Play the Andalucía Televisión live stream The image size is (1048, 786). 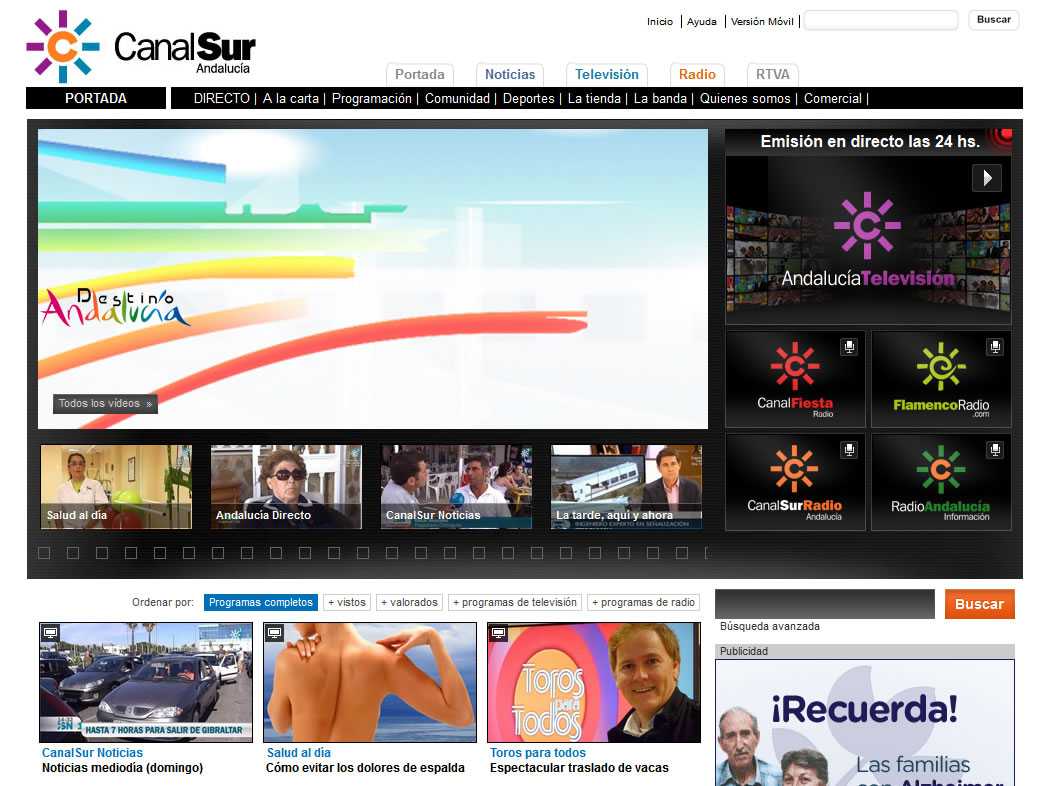987,178
